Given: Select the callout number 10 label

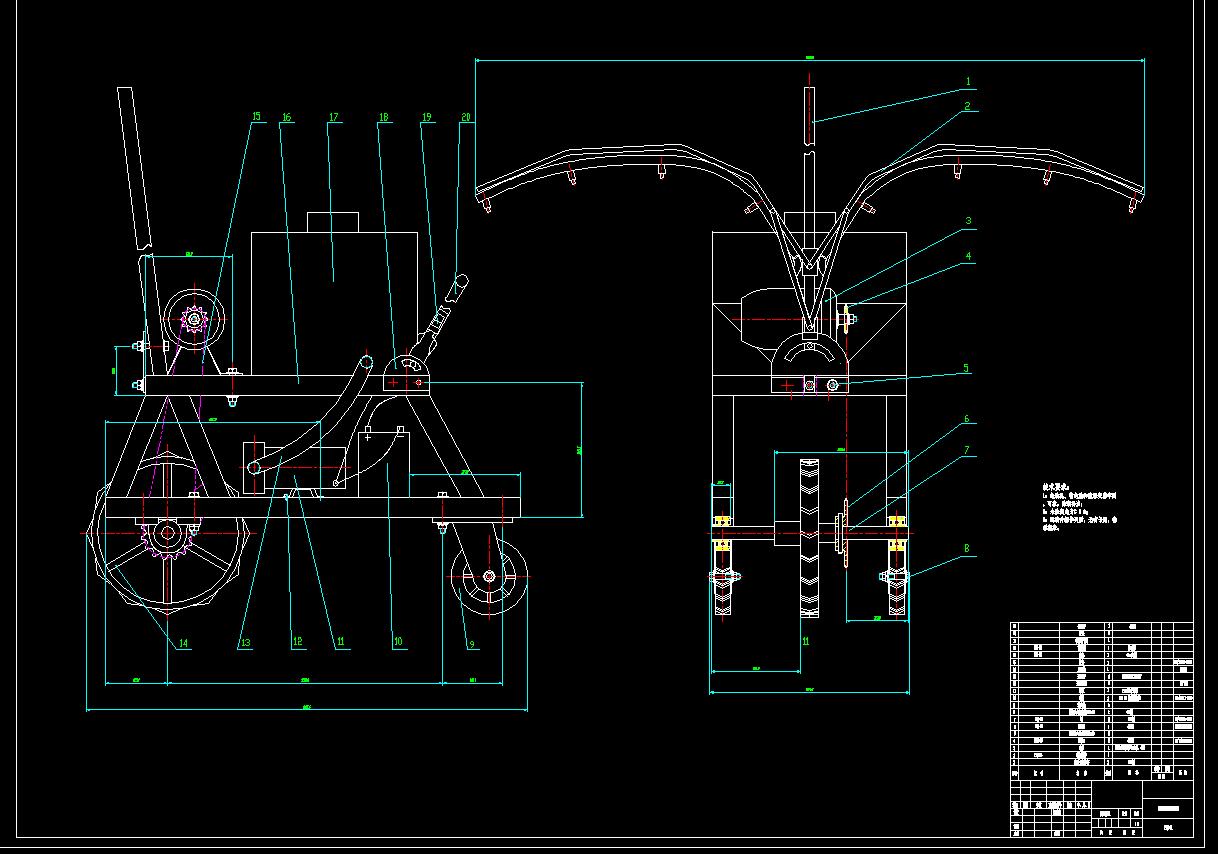Looking at the screenshot, I should pyautogui.click(x=397, y=643).
